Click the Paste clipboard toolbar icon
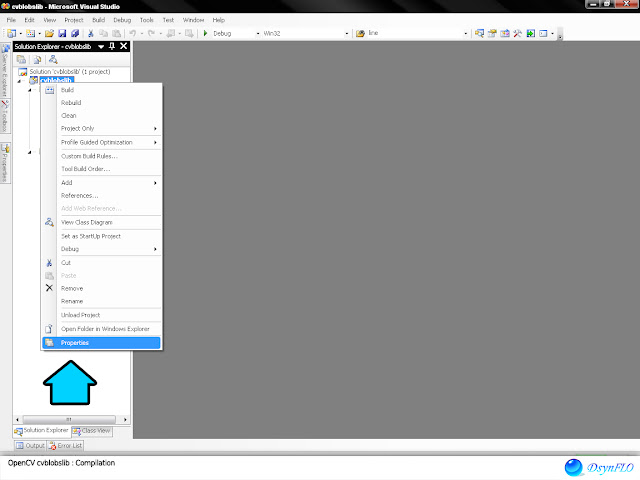Screen dimensions: 640x480 point(117,33)
